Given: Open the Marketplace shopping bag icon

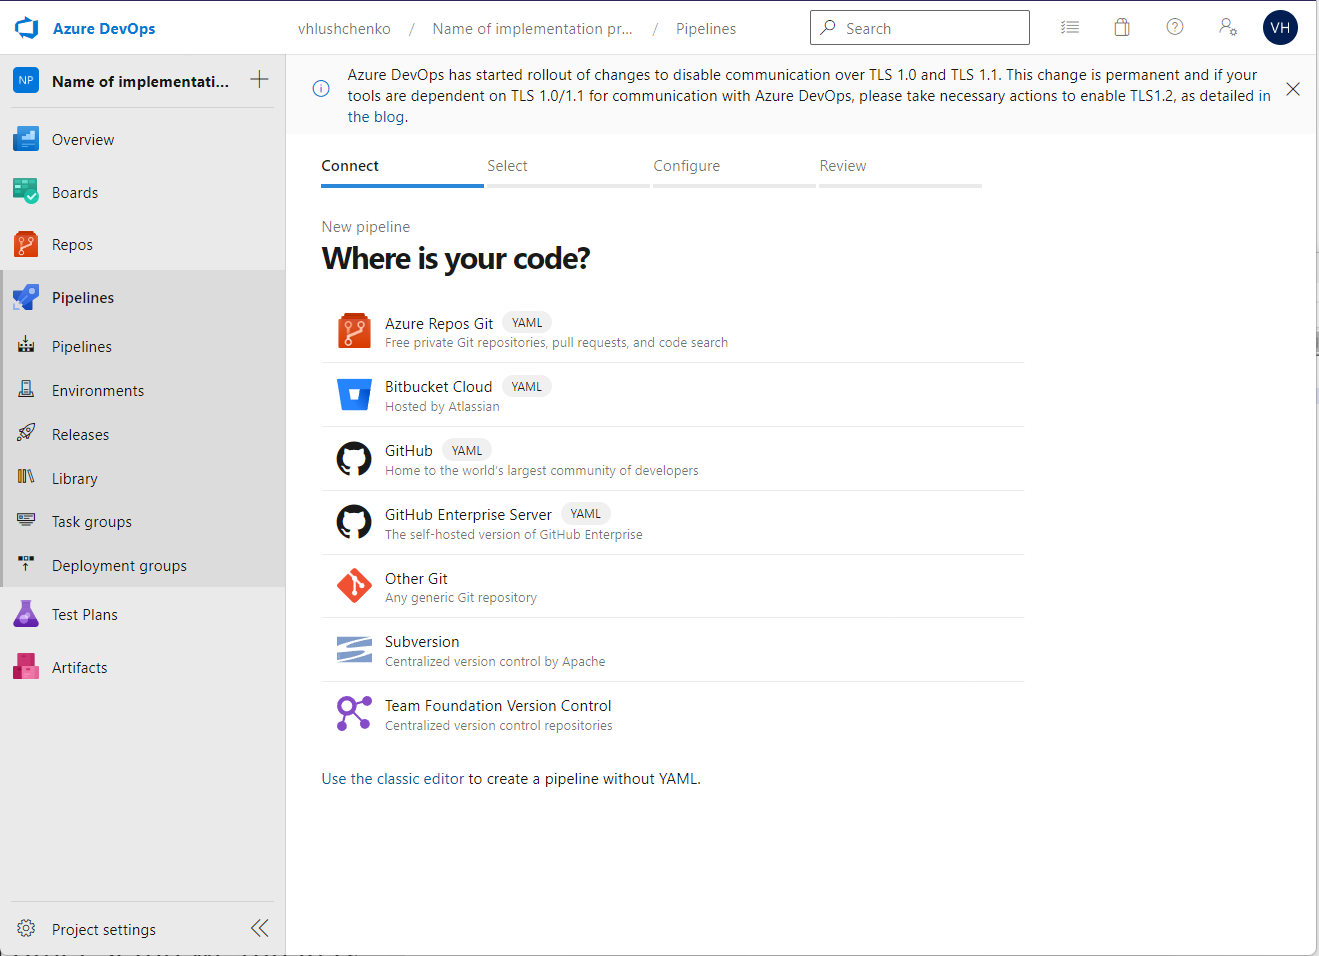Looking at the screenshot, I should click(x=1121, y=27).
